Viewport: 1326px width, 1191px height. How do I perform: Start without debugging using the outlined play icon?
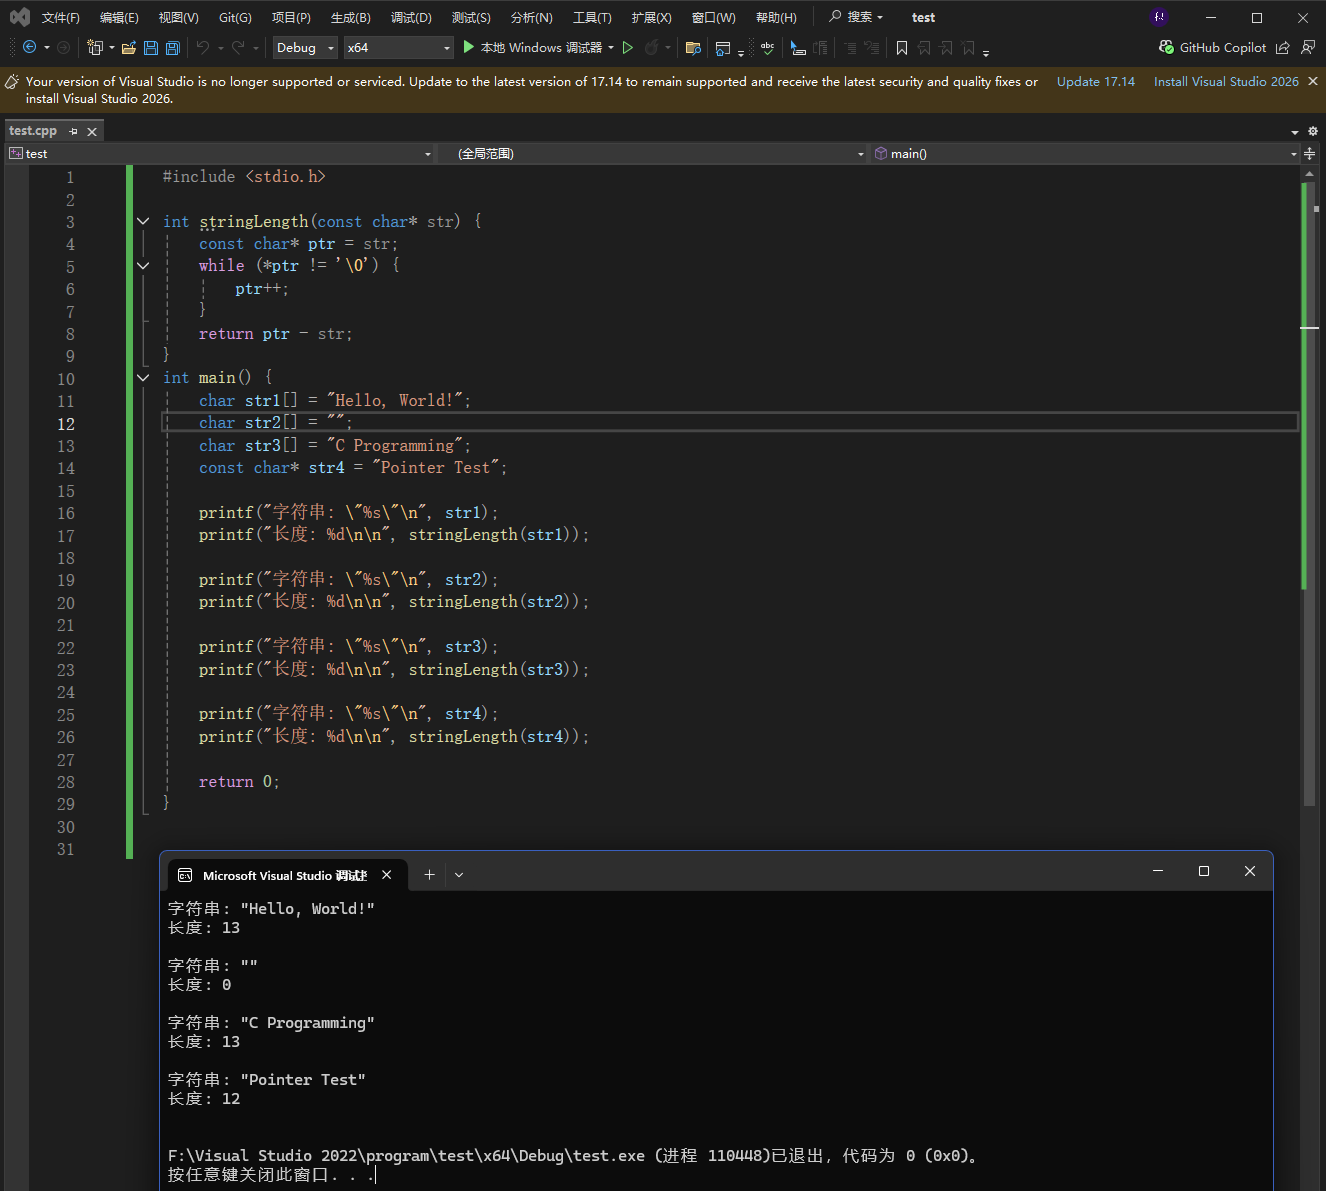(628, 48)
